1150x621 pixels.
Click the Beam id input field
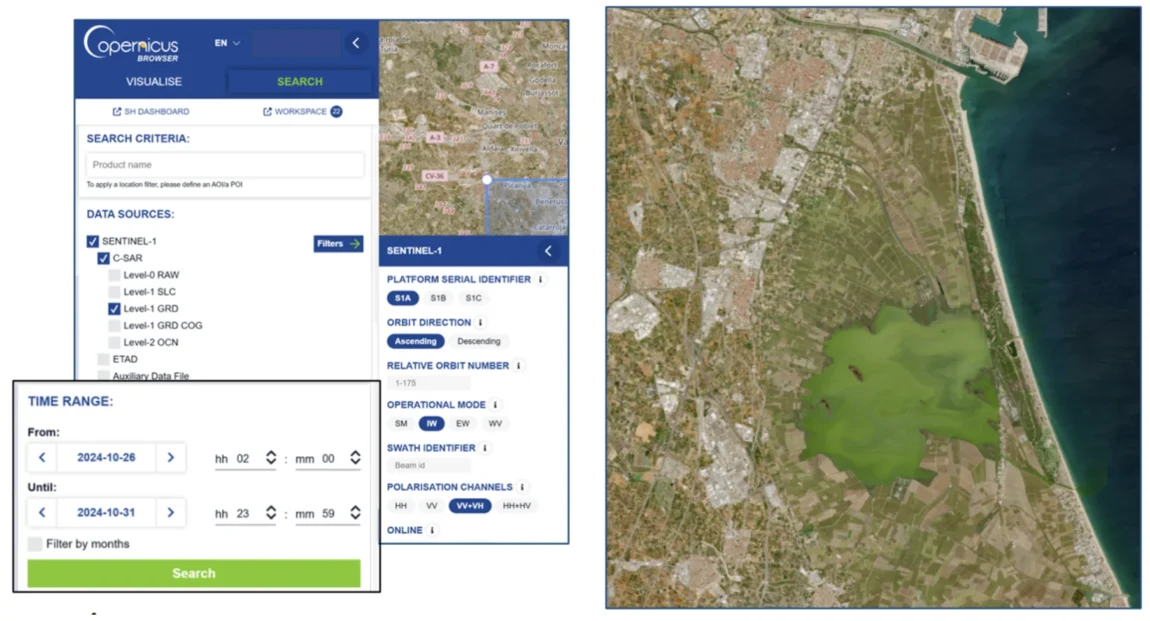pyautogui.click(x=428, y=466)
